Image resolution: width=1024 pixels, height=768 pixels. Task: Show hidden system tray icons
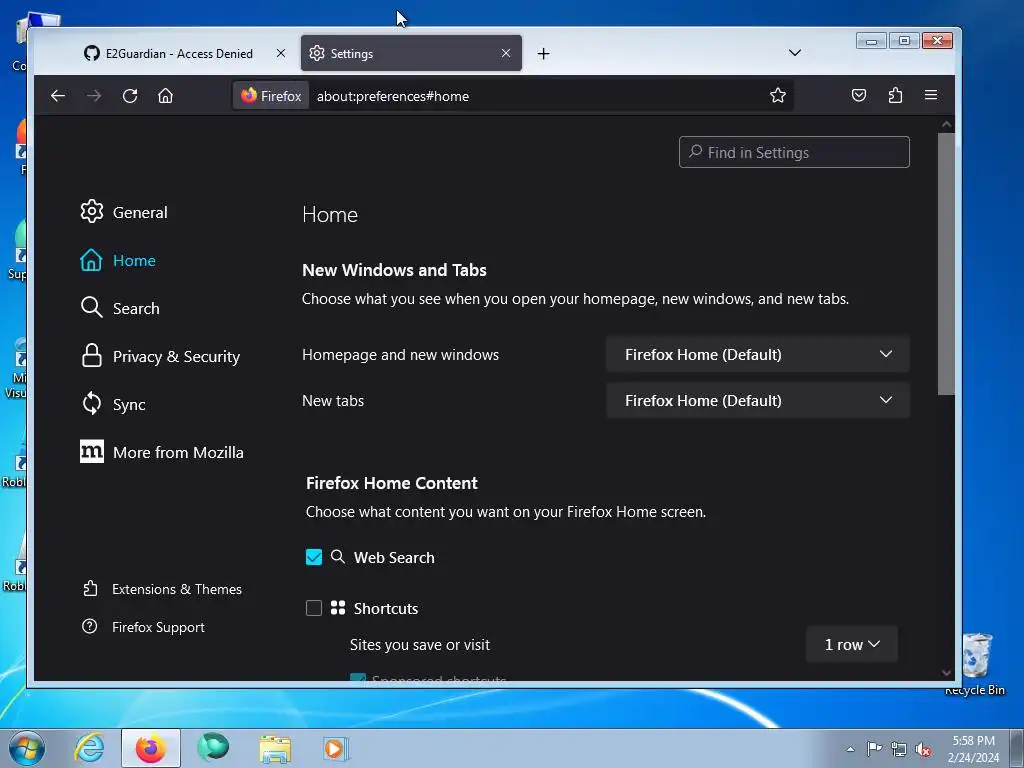[850, 749]
